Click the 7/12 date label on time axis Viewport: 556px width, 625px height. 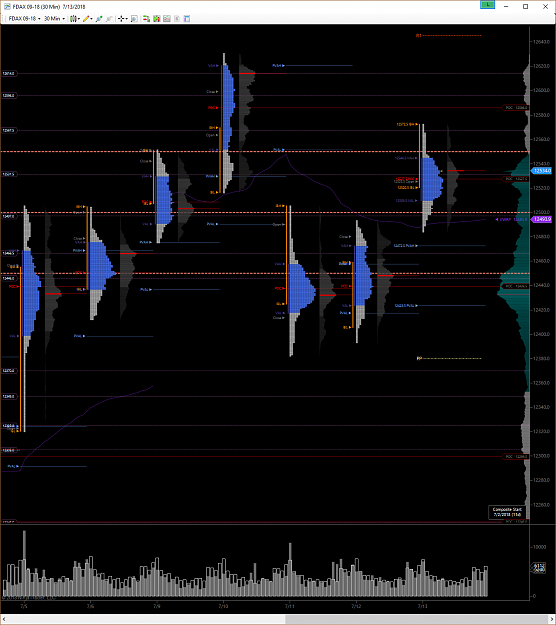click(356, 606)
